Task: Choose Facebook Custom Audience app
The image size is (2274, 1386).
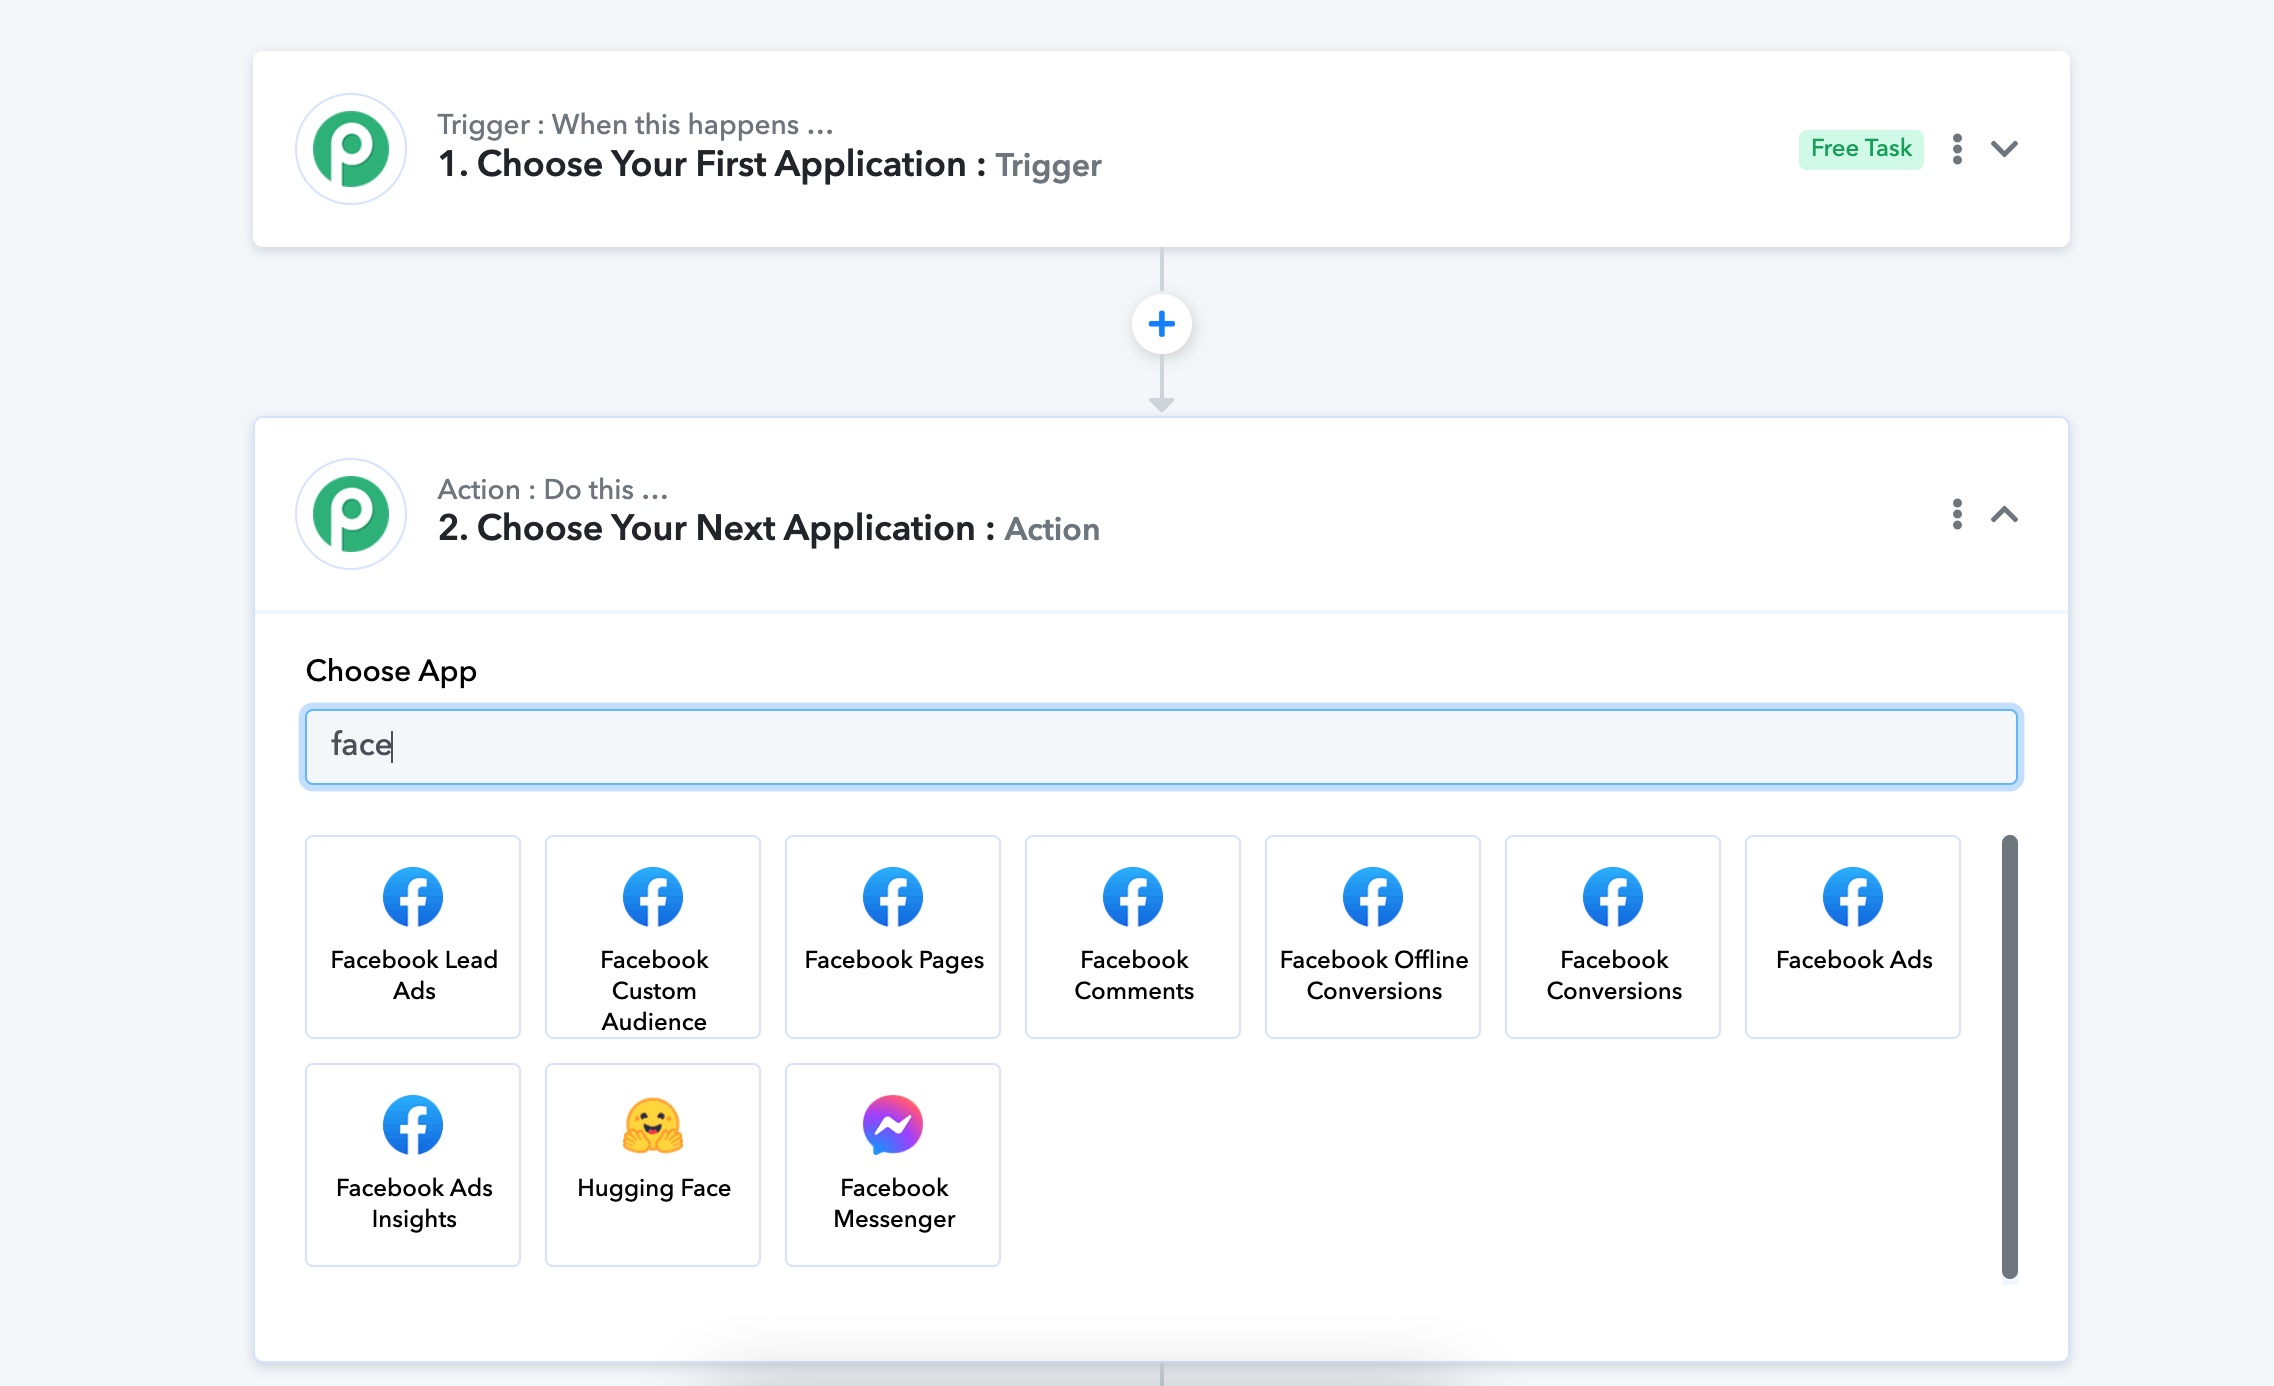Action: (653, 937)
